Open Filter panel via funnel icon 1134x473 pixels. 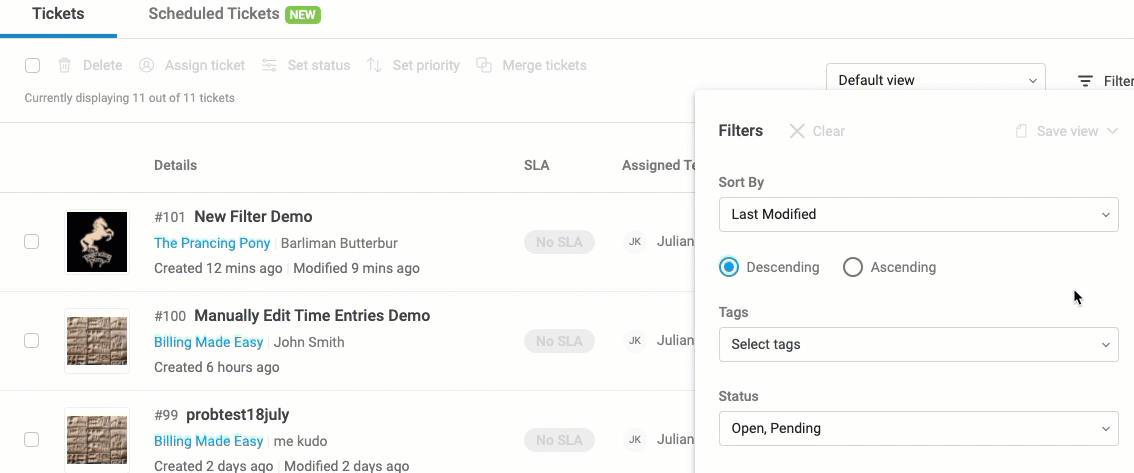click(x=1085, y=81)
